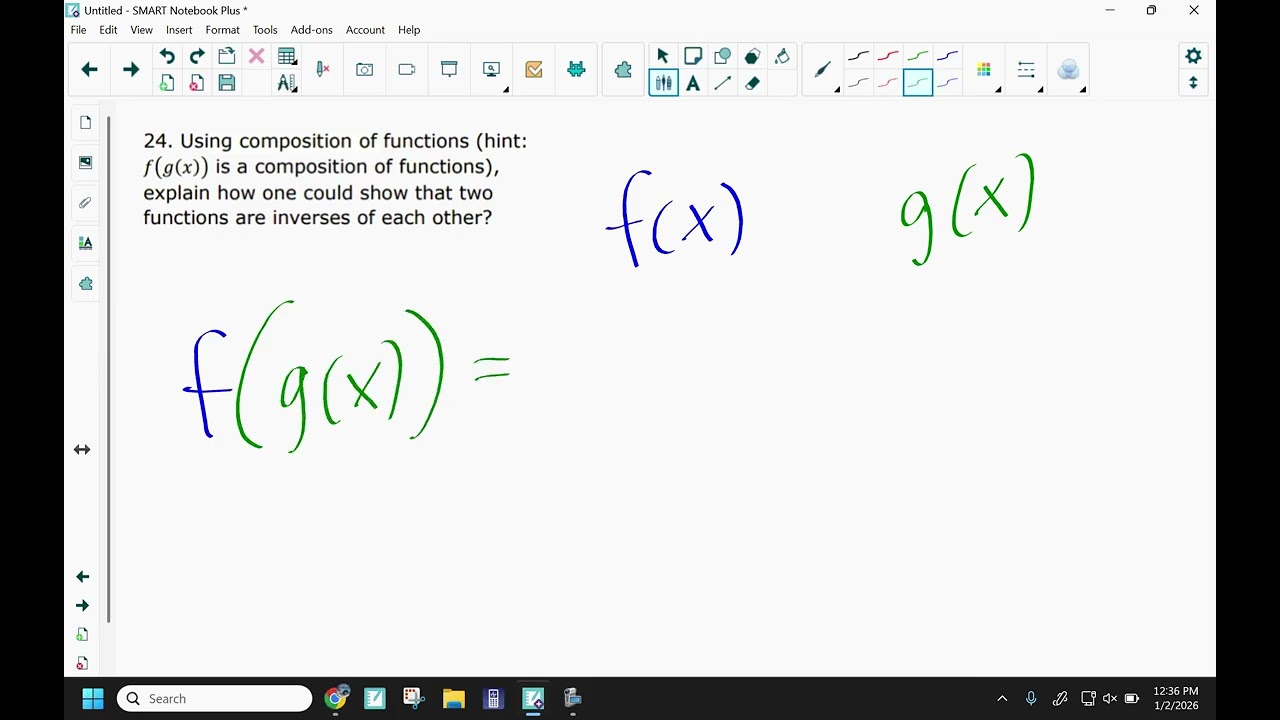The width and height of the screenshot is (1280, 720).
Task: Open a file with the folder icon
Action: click(x=227, y=56)
